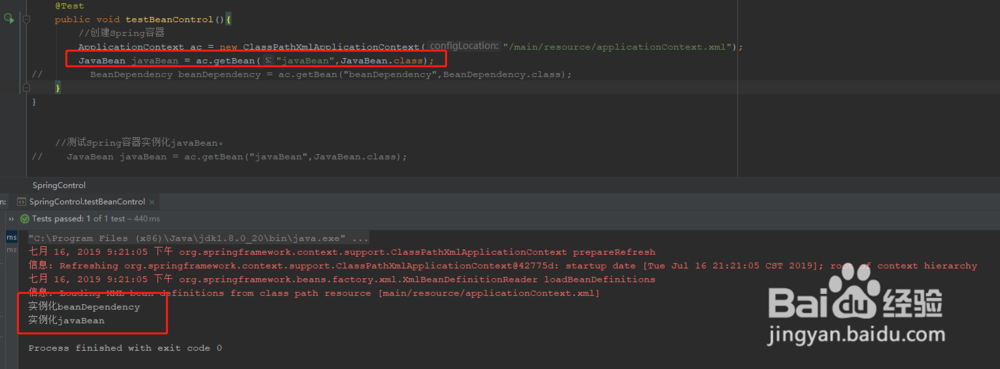This screenshot has width=1000, height=369.
Task: Click run configuration icon on run tab
Action: [22, 201]
